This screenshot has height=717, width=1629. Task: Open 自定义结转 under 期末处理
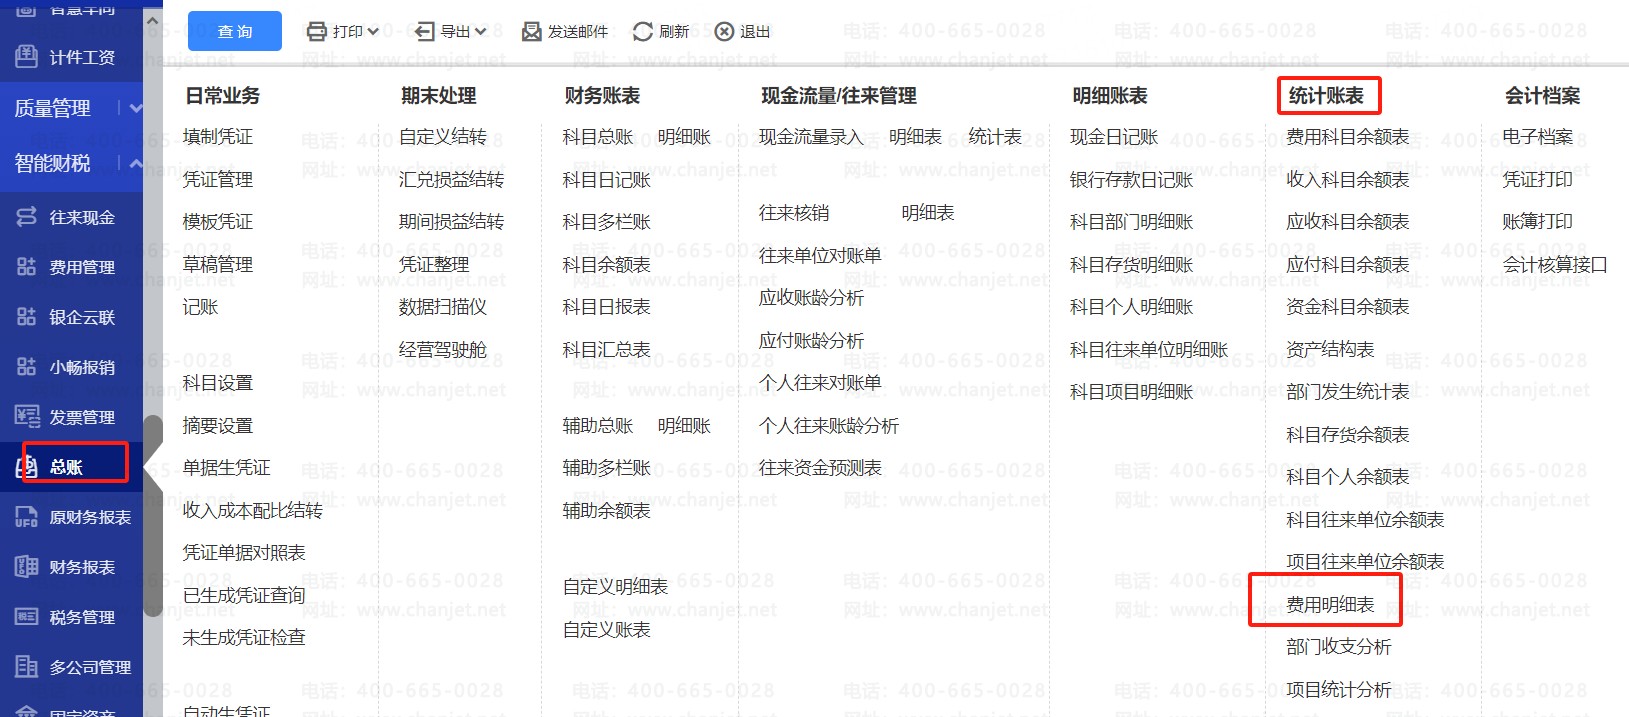click(443, 137)
